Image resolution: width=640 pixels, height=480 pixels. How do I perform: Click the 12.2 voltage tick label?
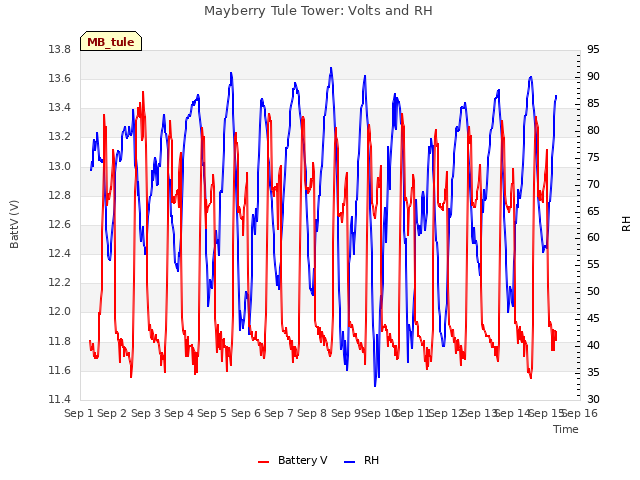click(60, 282)
